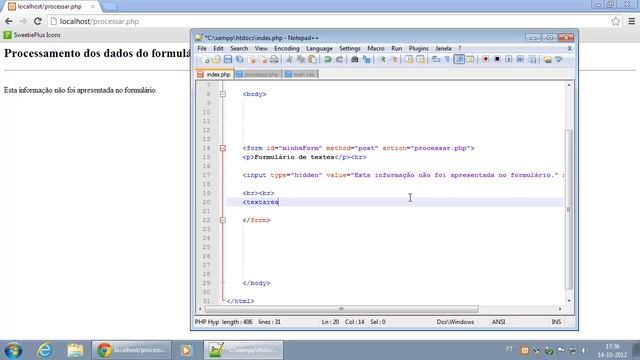Undo last edit with green arrow
The image size is (640, 360).
[x=327, y=60]
